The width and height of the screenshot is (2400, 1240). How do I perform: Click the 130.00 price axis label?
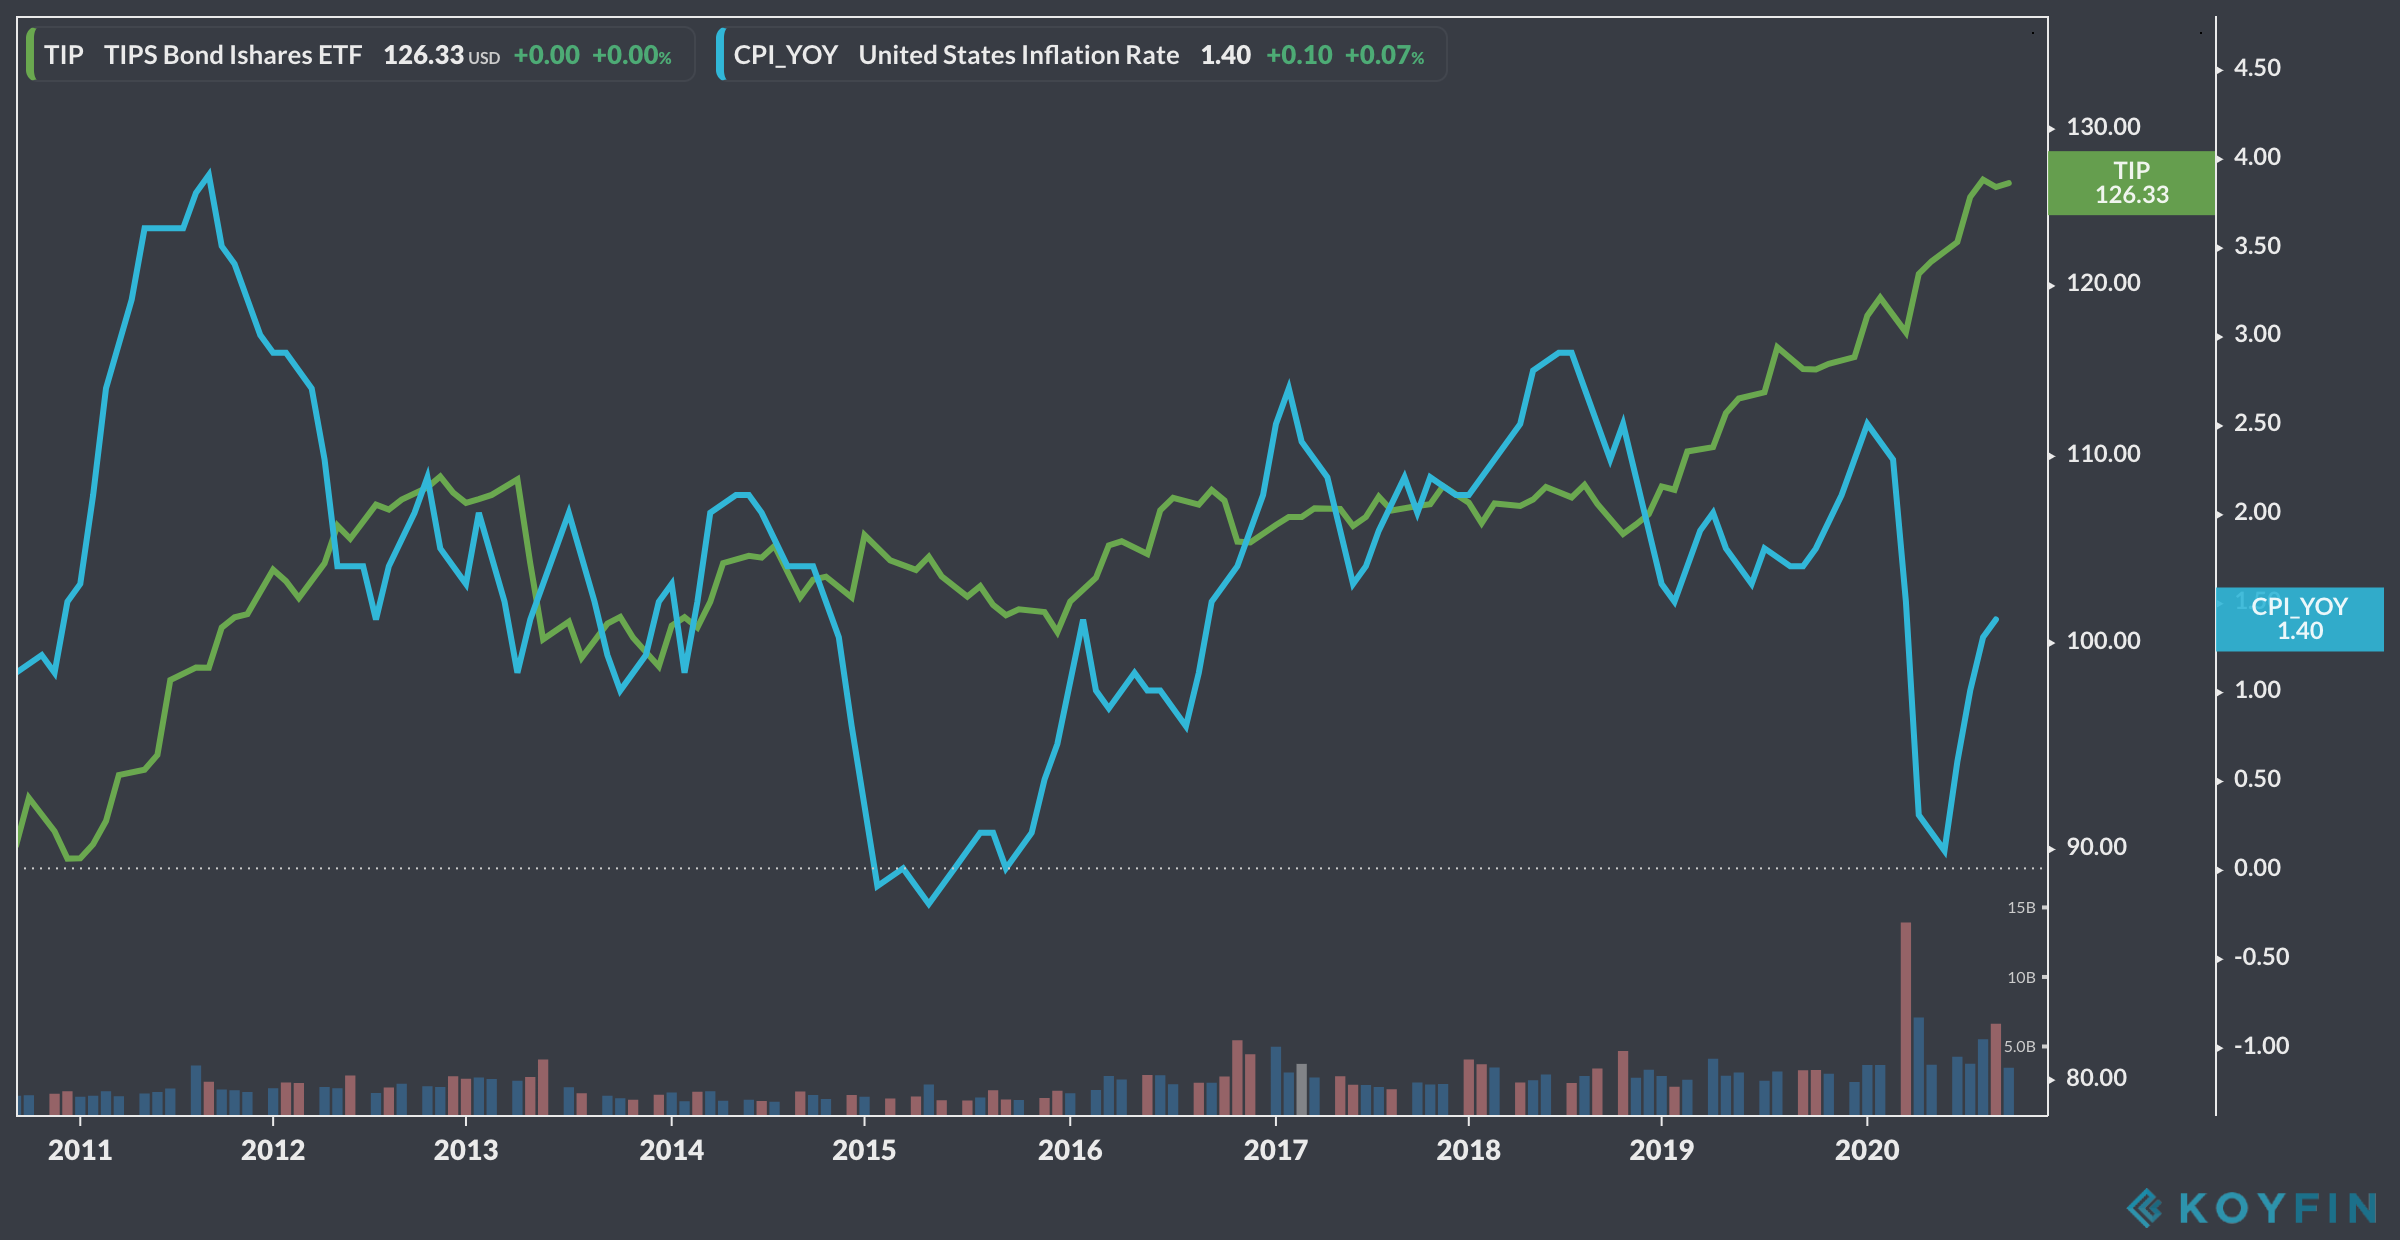2103,127
